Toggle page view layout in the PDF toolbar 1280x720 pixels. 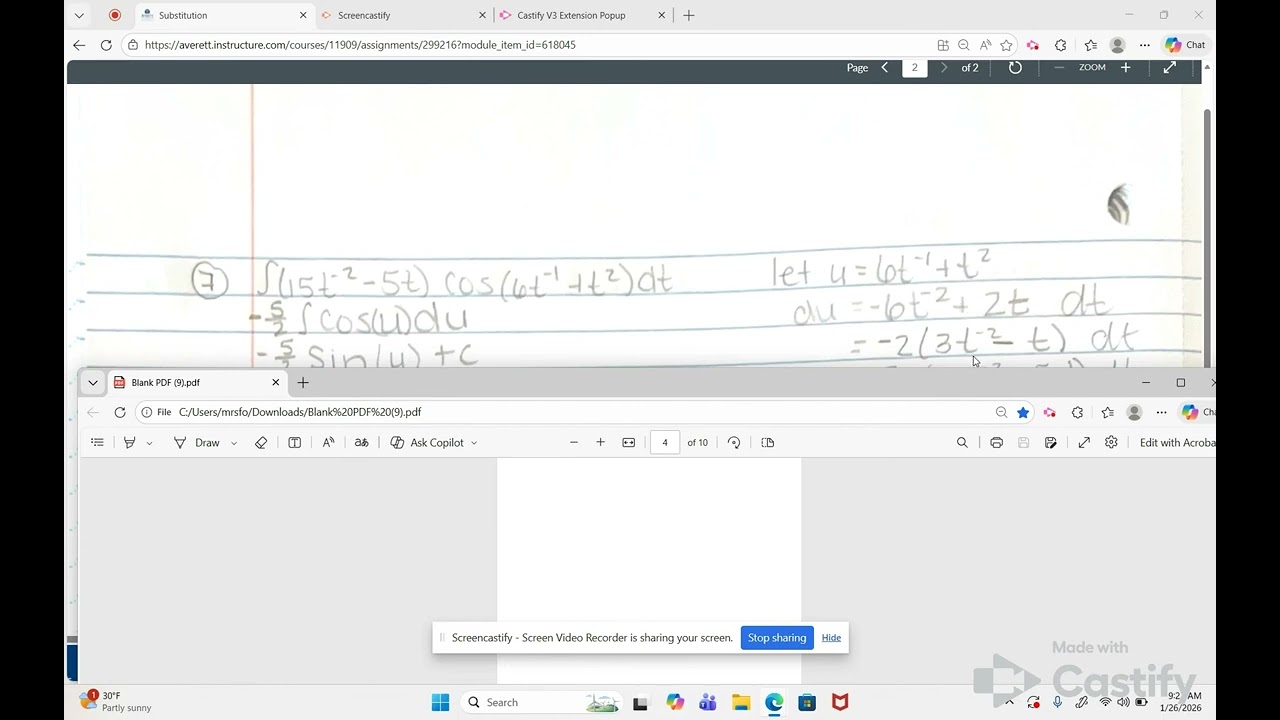768,442
